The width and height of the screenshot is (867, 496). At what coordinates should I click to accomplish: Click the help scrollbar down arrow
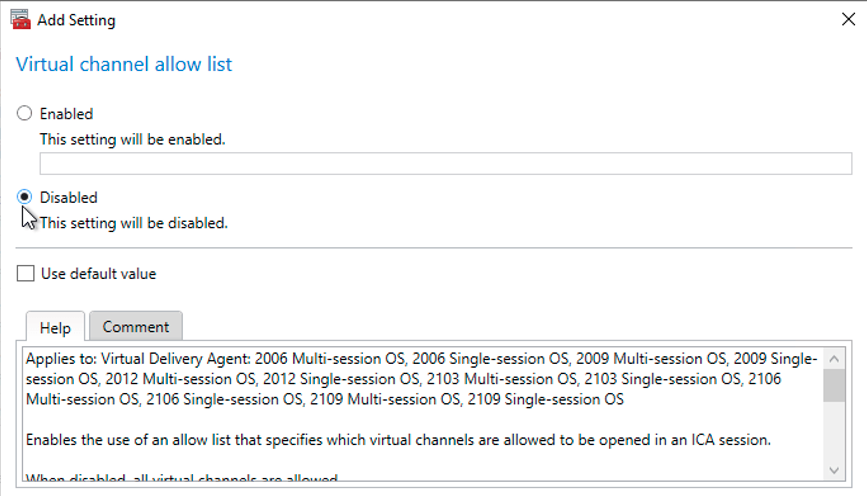tap(834, 469)
